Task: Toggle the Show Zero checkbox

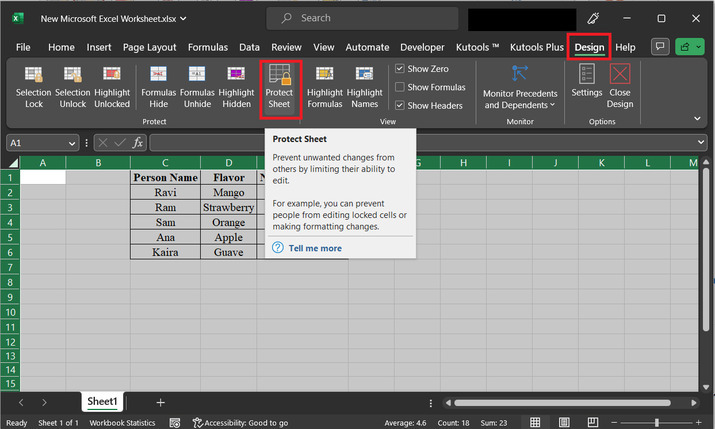Action: 400,69
